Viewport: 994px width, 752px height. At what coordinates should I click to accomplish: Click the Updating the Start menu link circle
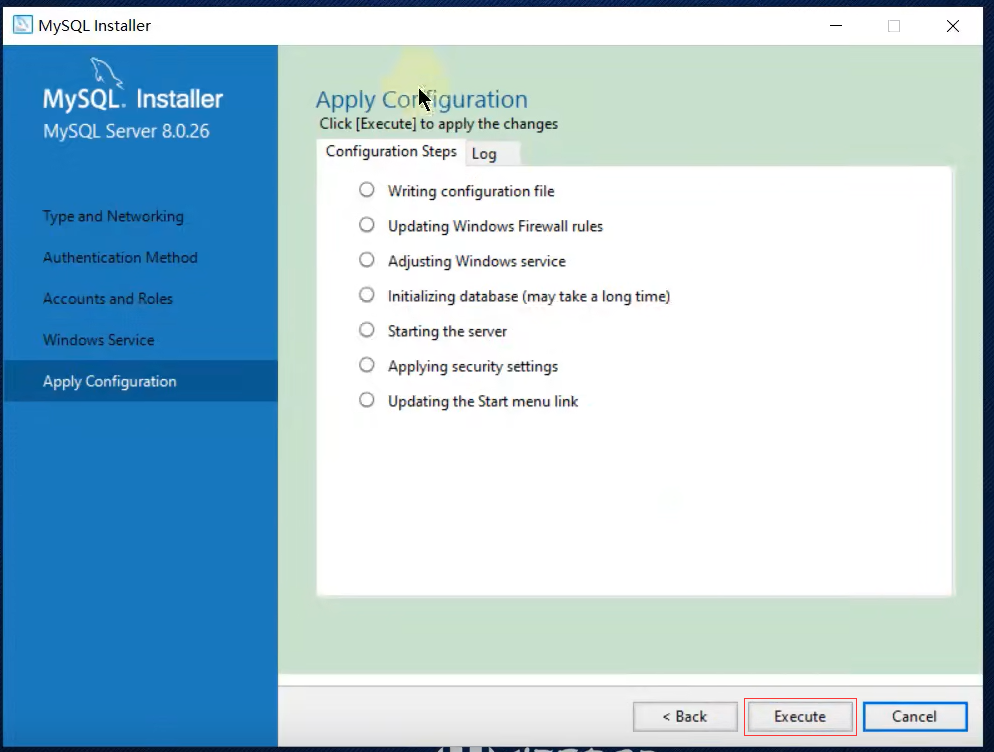pyautogui.click(x=367, y=400)
